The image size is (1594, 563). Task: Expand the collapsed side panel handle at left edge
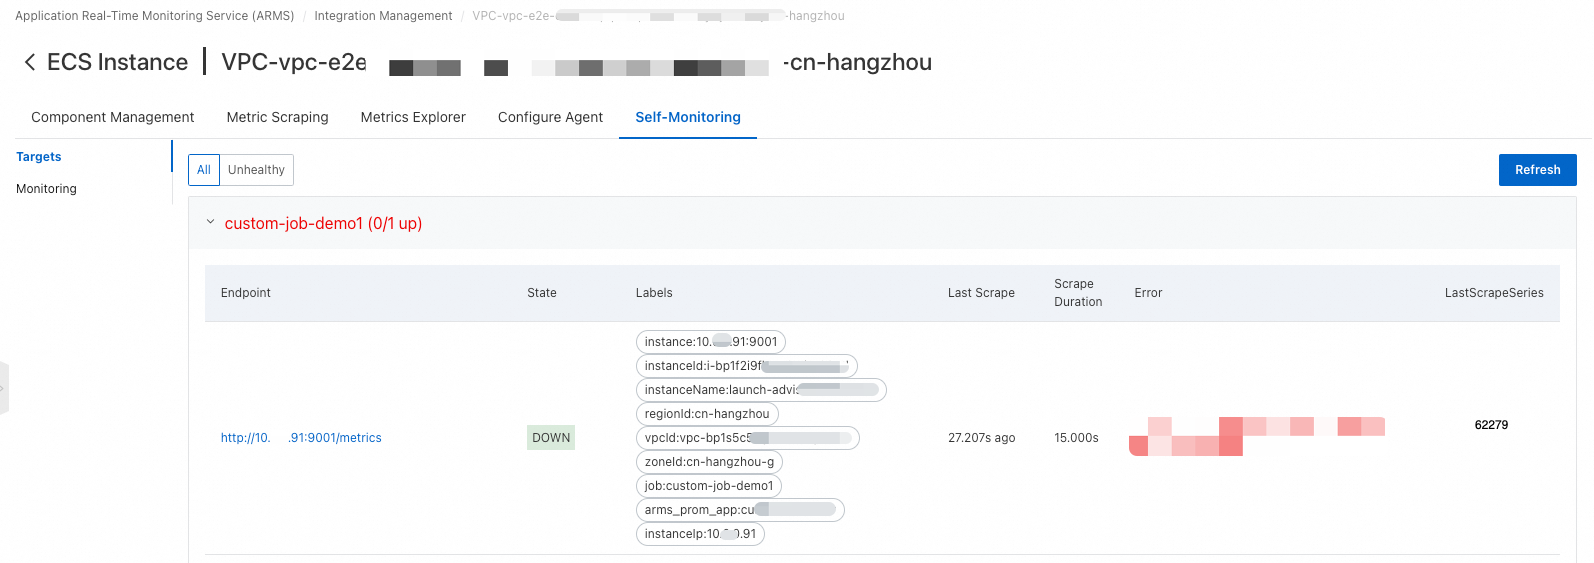[3, 388]
